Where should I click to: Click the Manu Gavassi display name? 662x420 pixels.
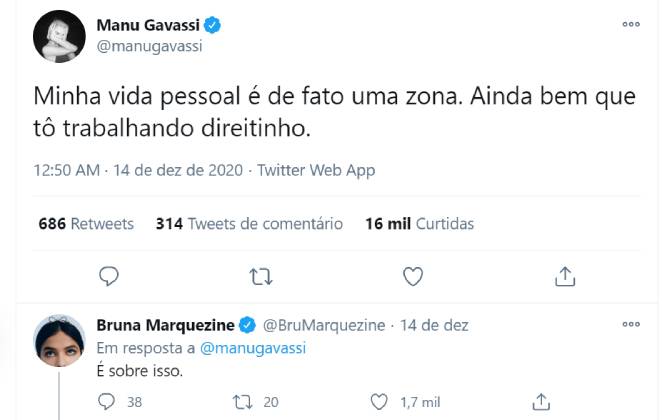tap(146, 24)
